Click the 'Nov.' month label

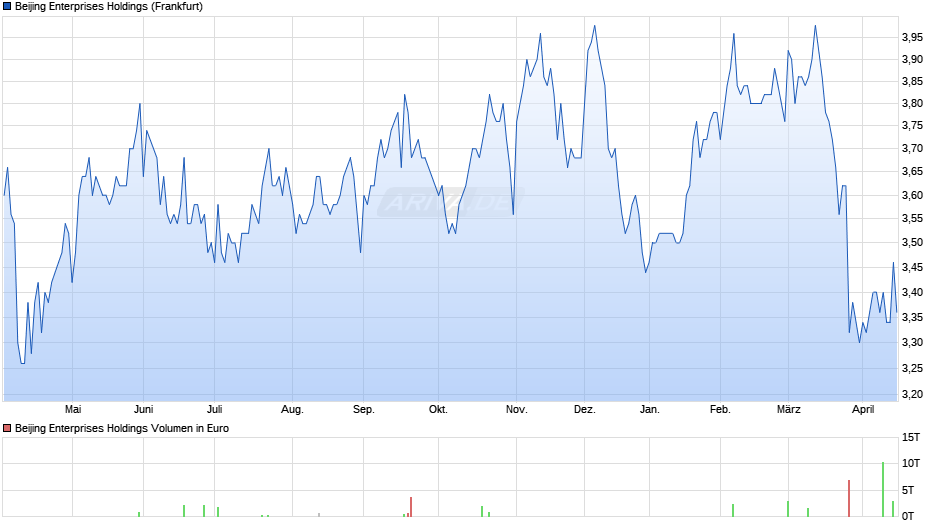(516, 409)
